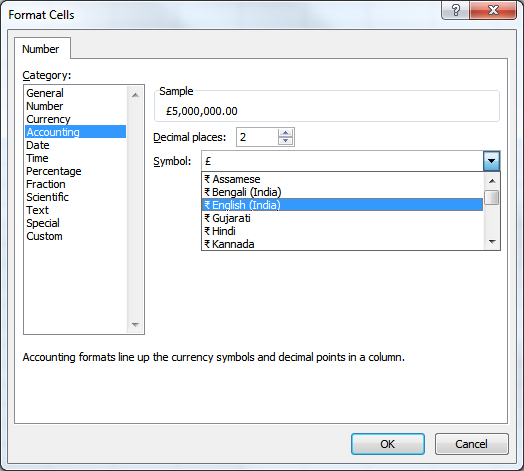Viewport: 524px width, 471px height.
Task: Click the Symbol list scrollbar thumb
Action: click(492, 198)
